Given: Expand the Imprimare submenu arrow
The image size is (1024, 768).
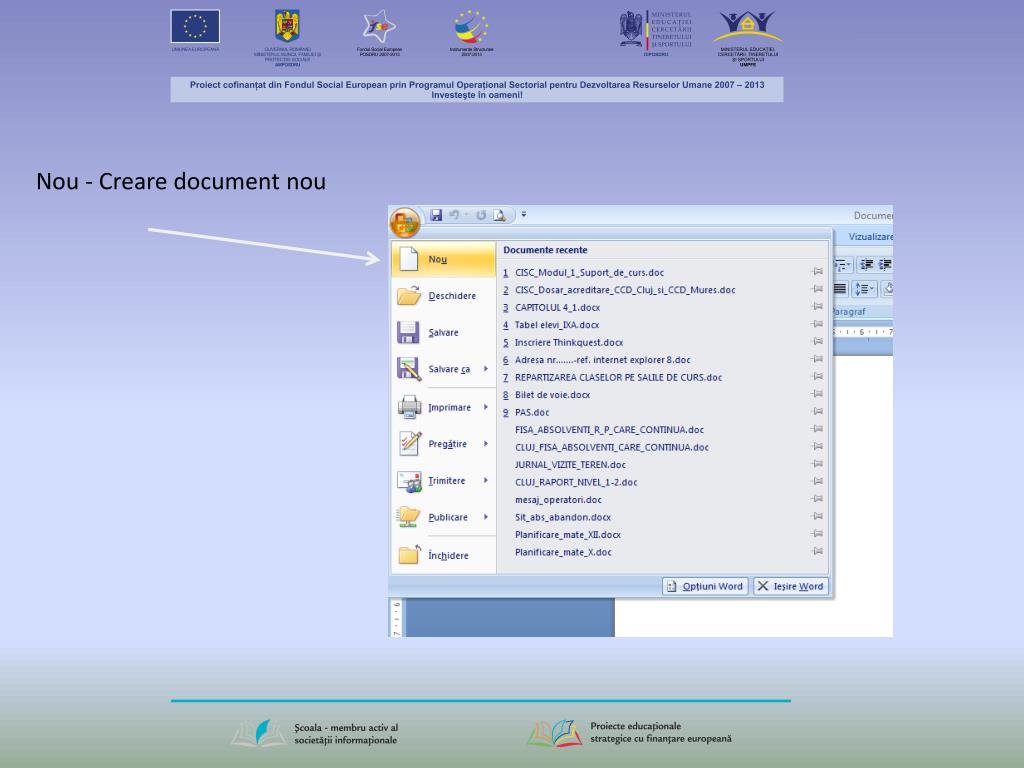Looking at the screenshot, I should pyautogui.click(x=486, y=408).
